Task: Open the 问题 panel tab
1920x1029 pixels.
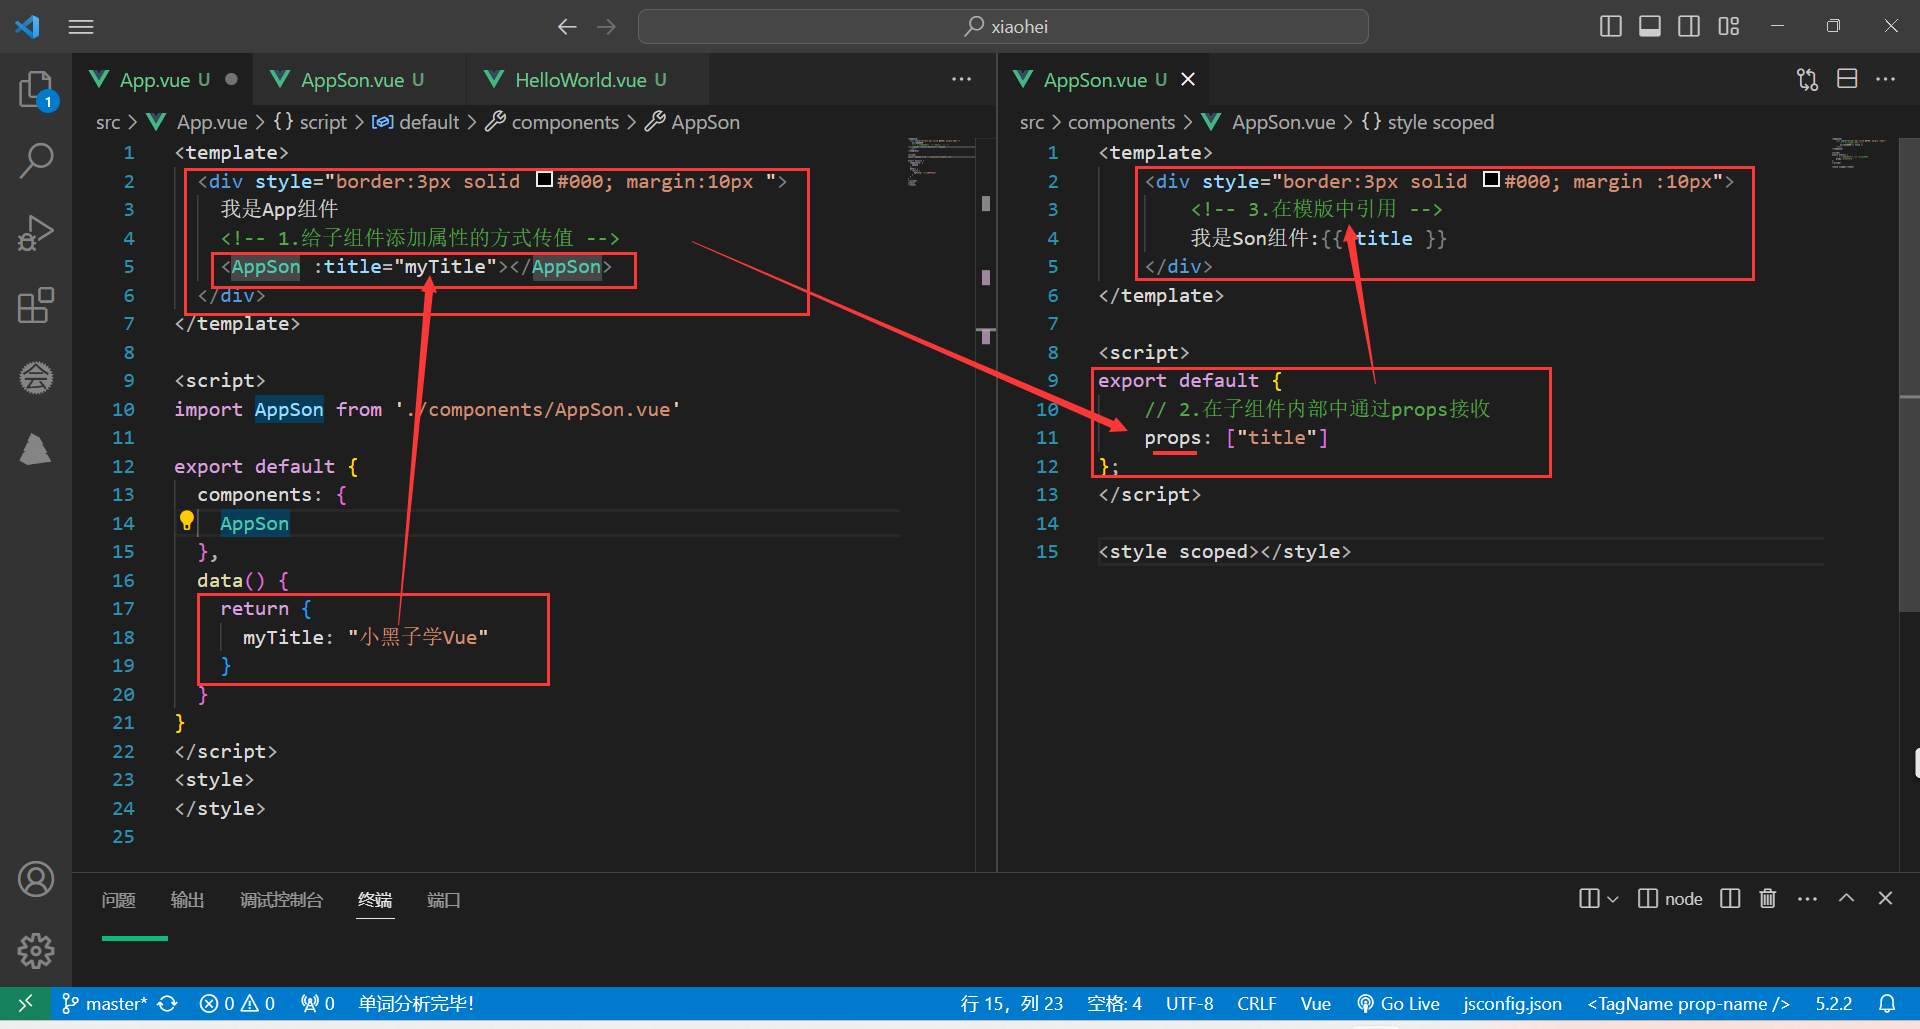Action: click(x=118, y=900)
